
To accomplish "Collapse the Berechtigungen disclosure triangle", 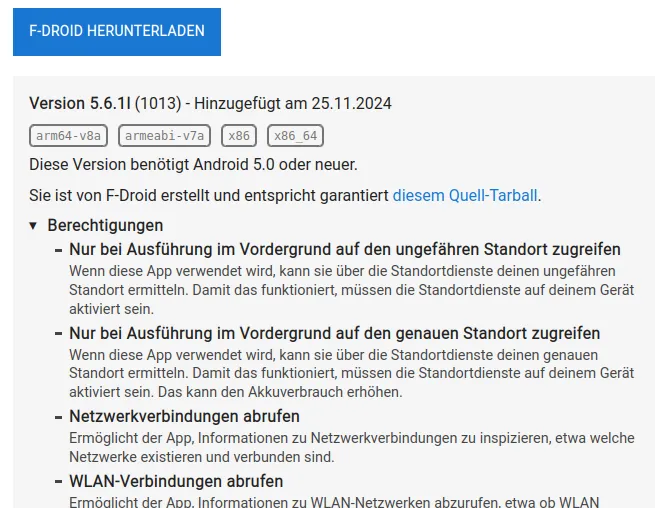I will (x=34, y=226).
